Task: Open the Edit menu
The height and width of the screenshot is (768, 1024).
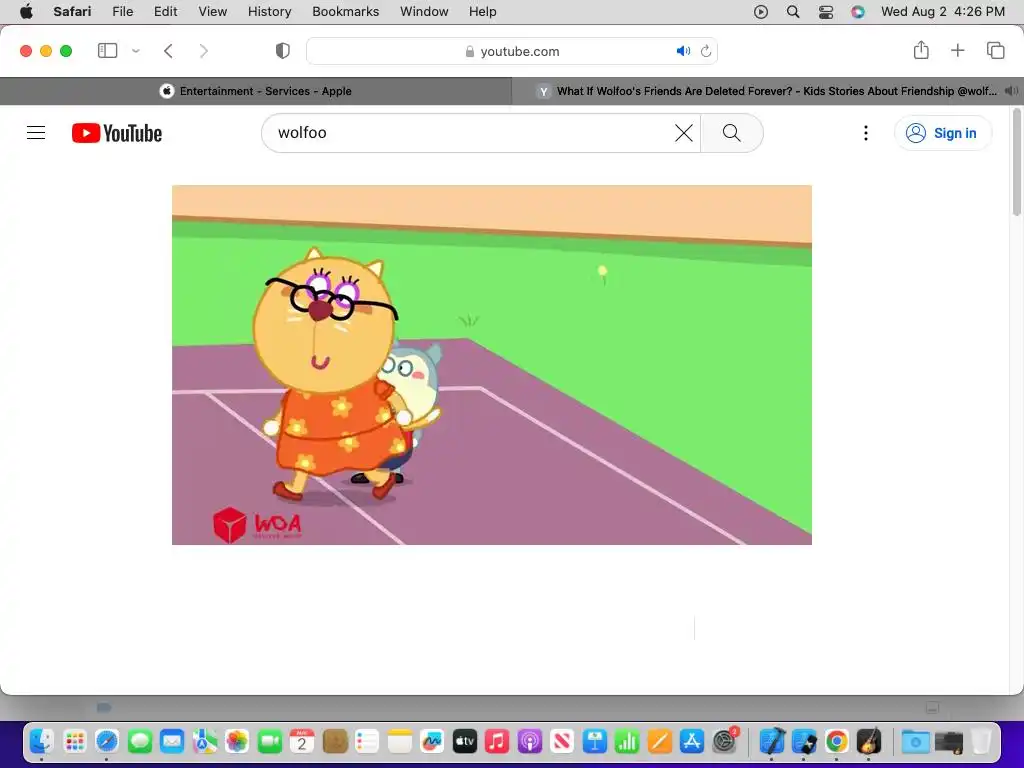Action: [165, 12]
